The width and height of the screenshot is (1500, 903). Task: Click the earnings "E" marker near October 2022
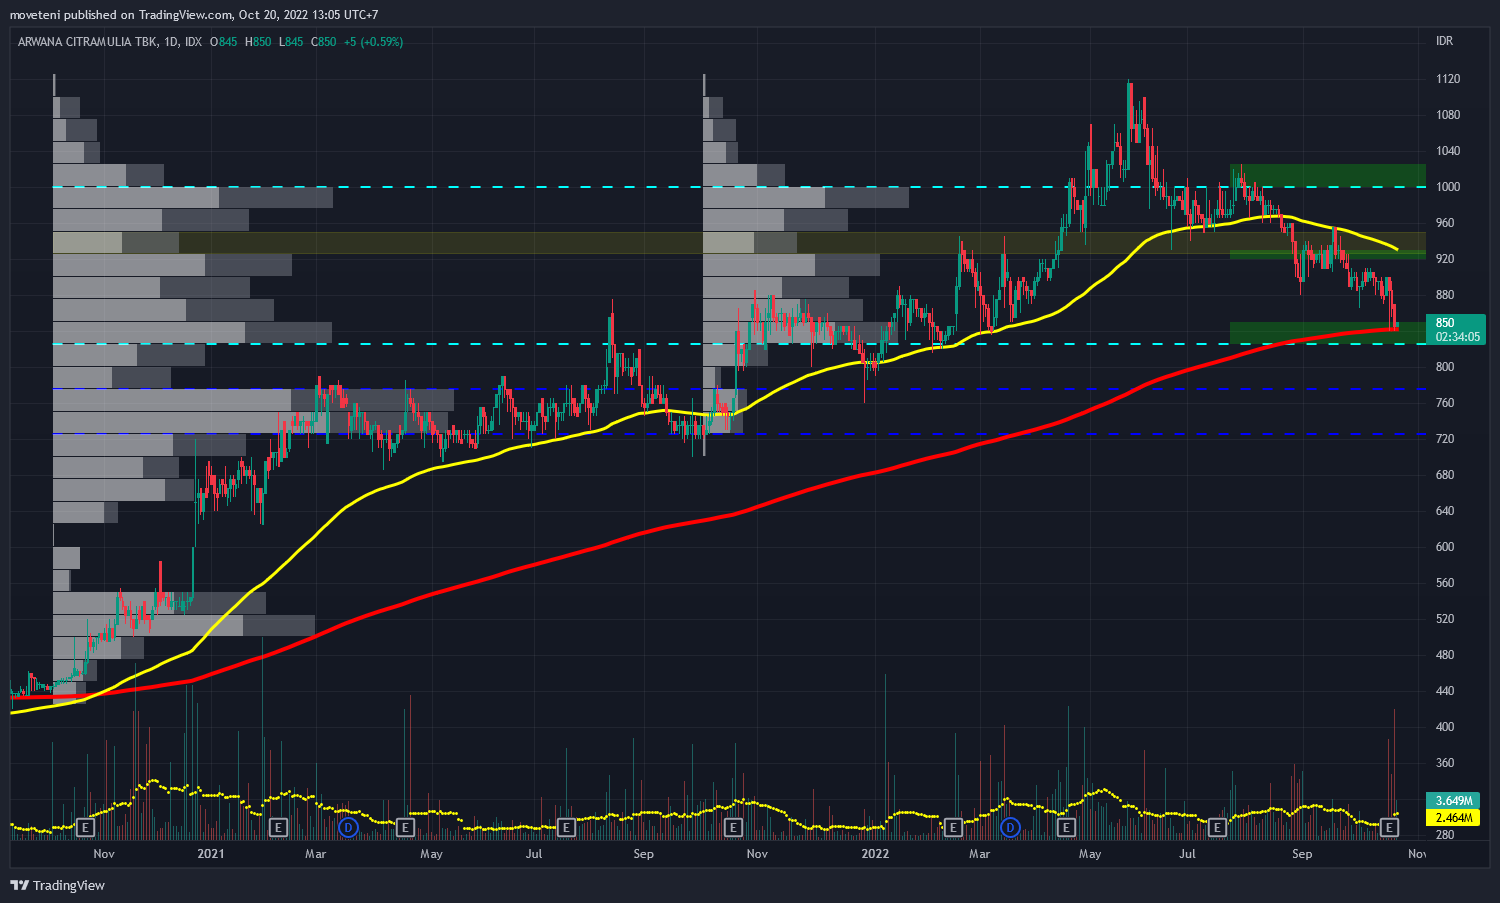pos(1388,828)
